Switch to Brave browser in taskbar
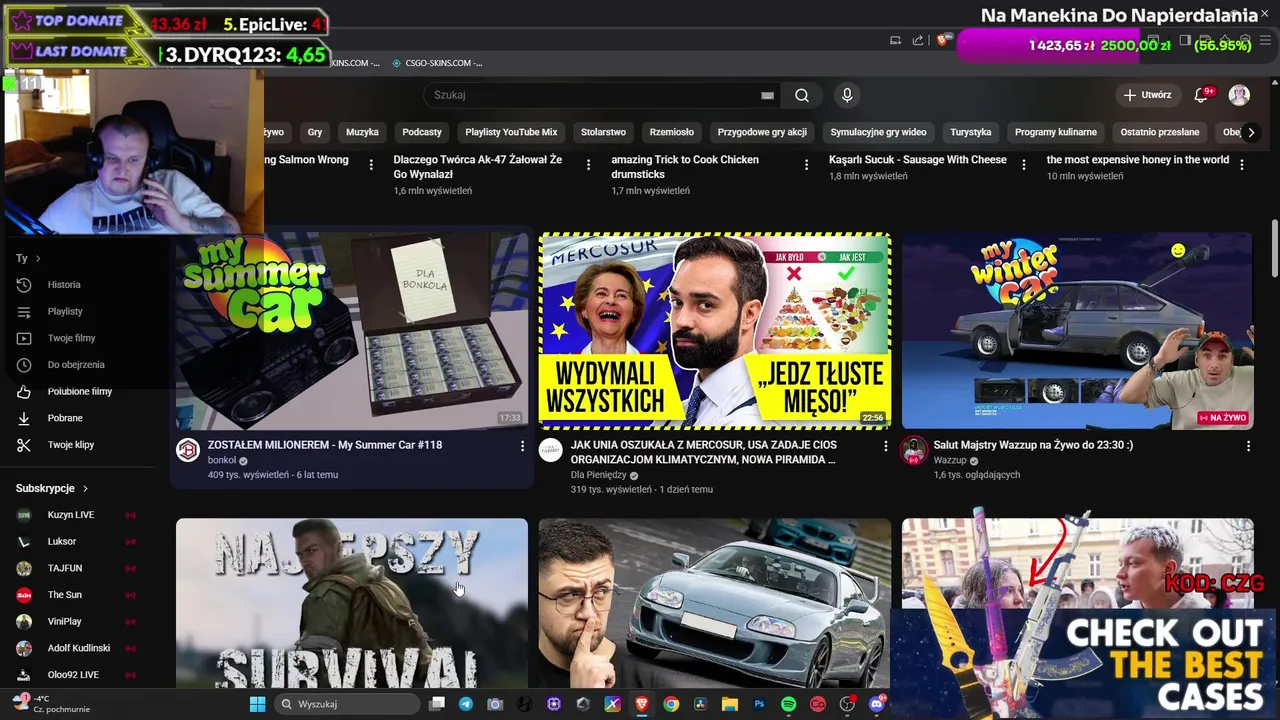 click(x=641, y=704)
